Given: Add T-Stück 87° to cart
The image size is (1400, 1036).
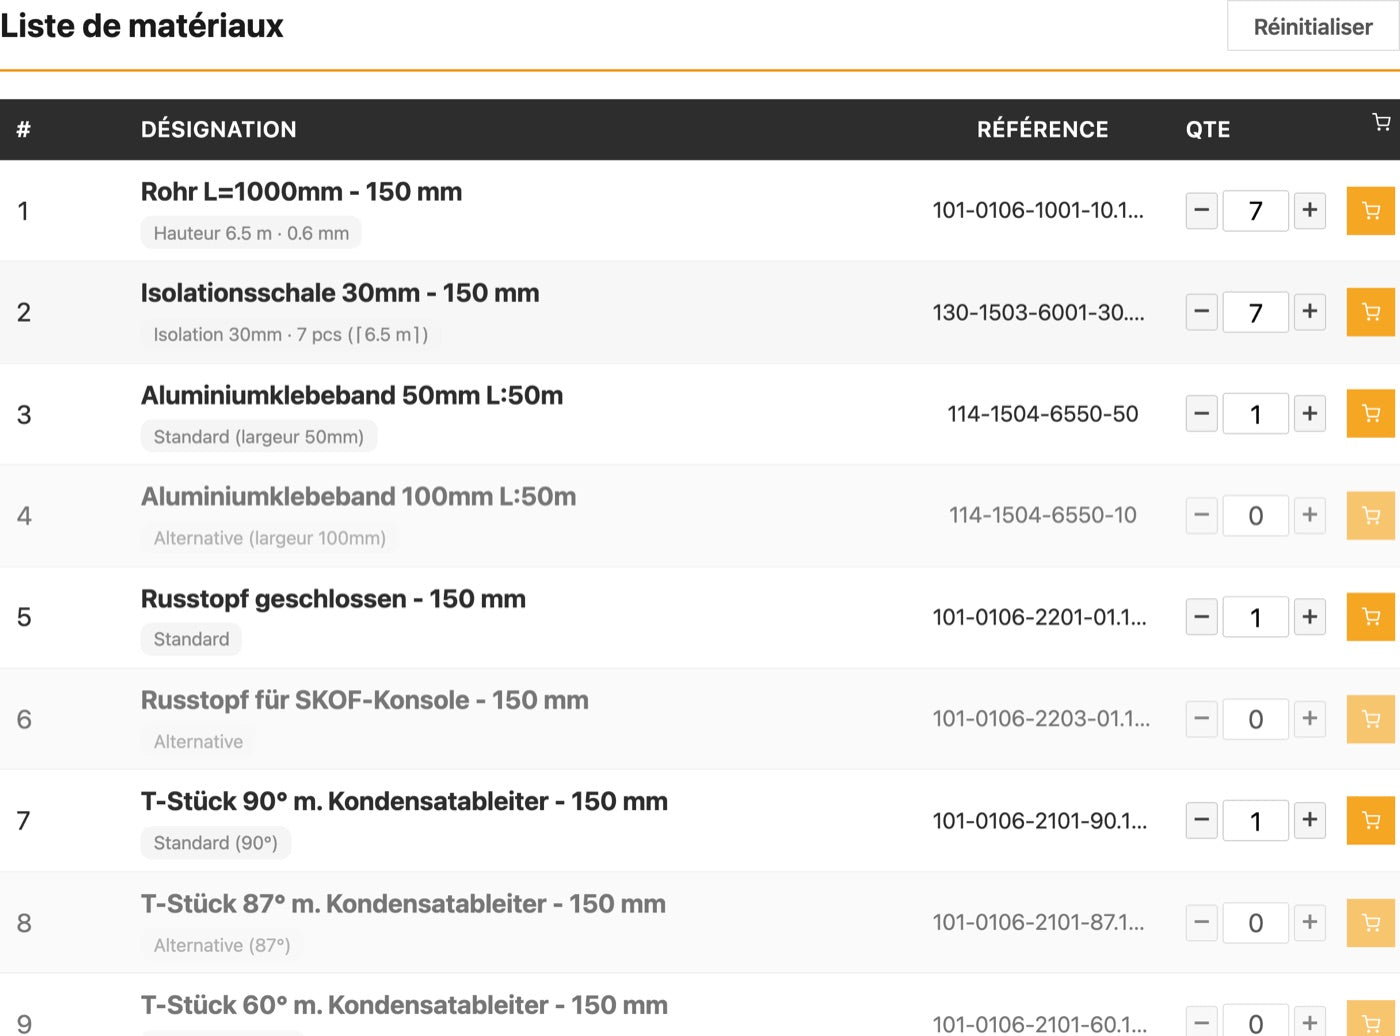Looking at the screenshot, I should click(1371, 923).
